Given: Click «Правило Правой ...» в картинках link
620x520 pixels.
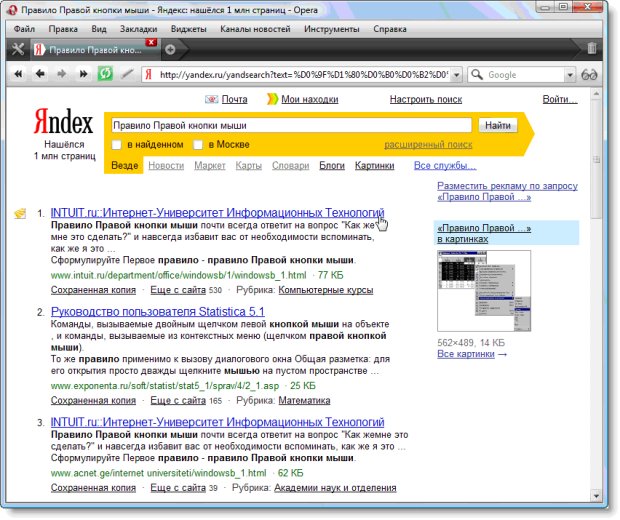Looking at the screenshot, I should [x=484, y=233].
